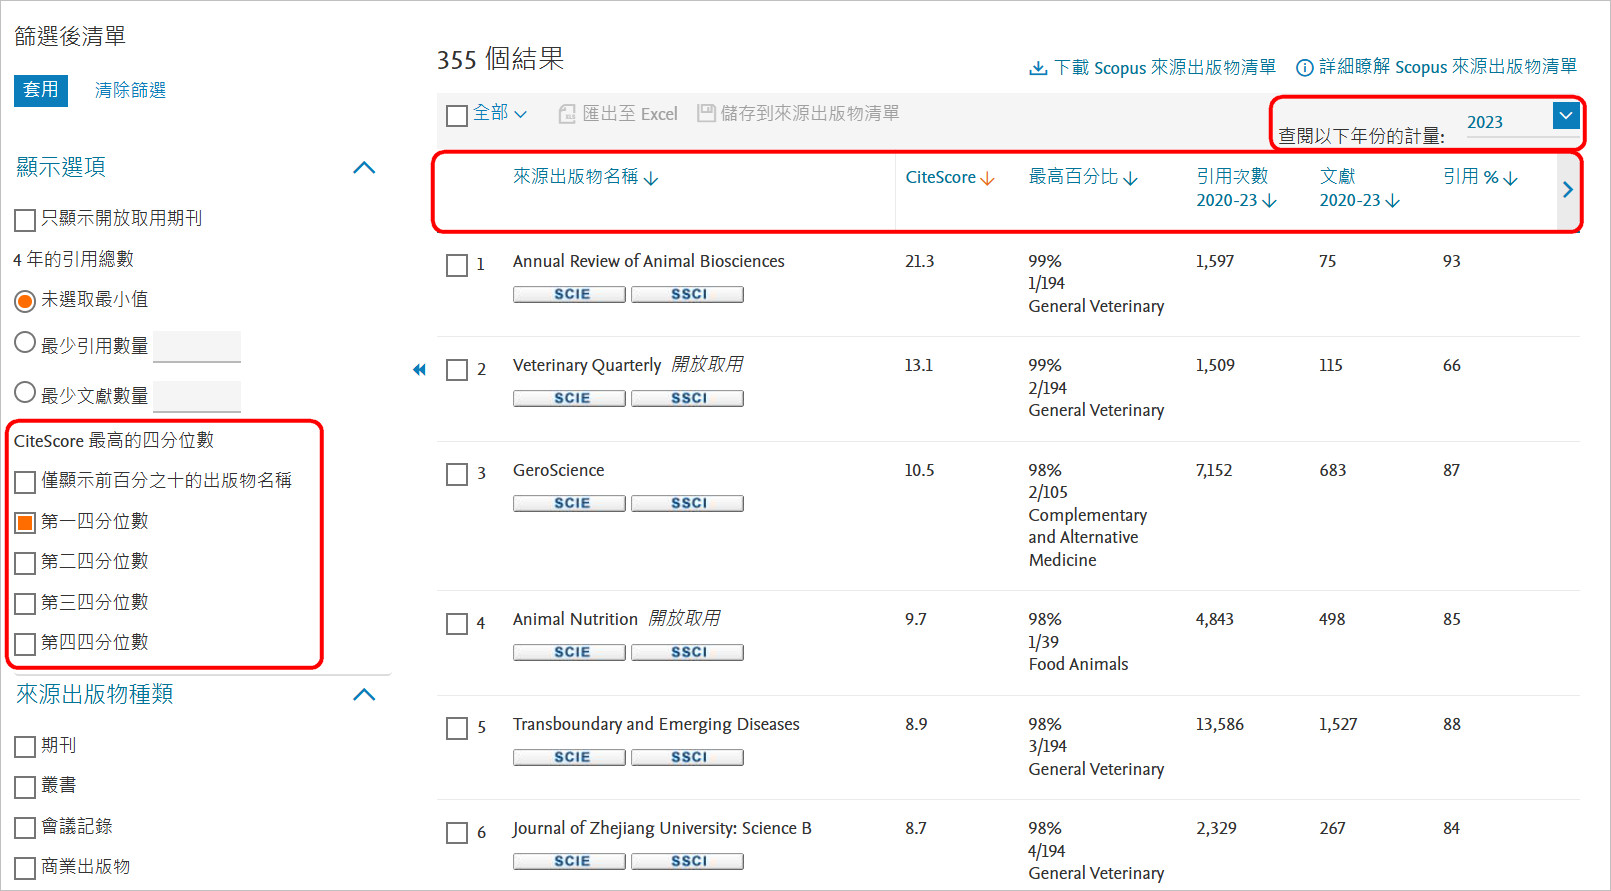Collapse the filter sidebar with double-arrow icon
The width and height of the screenshot is (1611, 891).
click(x=419, y=370)
